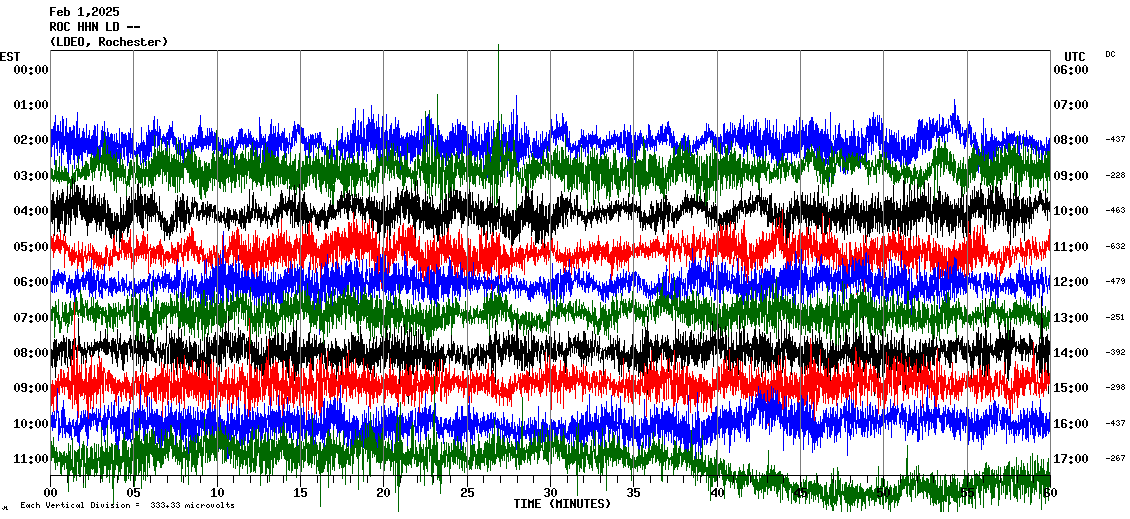Click the EST axis header
This screenshot has width=1130, height=519.
click(10, 56)
